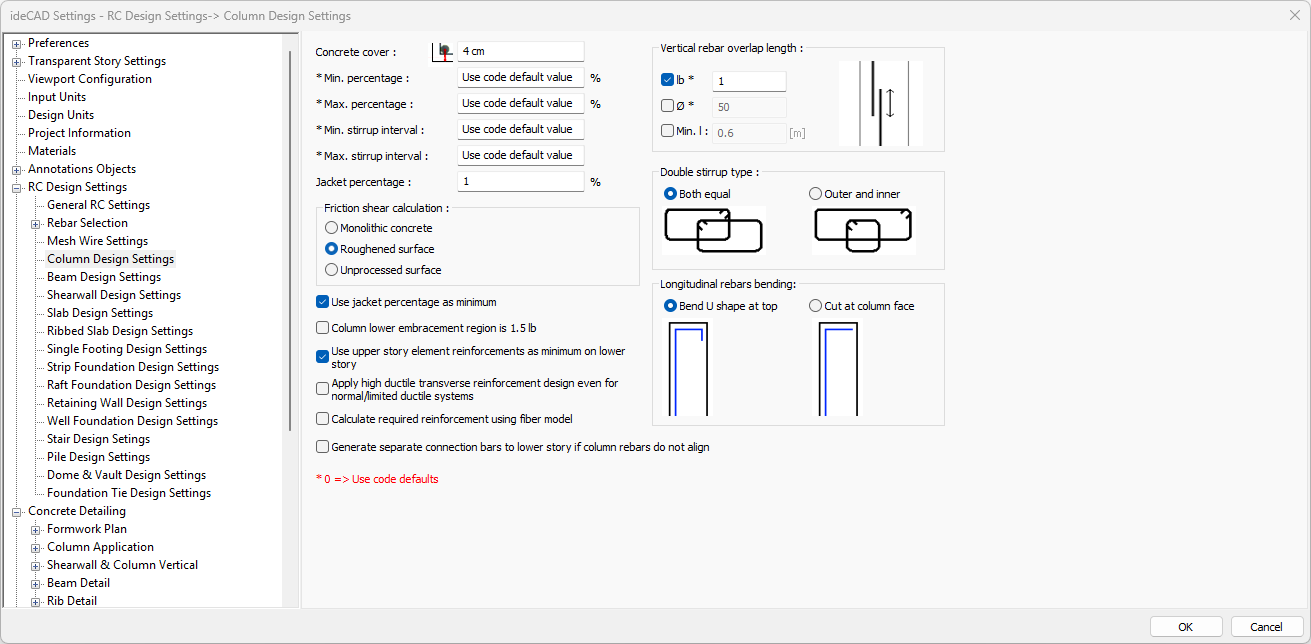Confirm settings with OK button

point(1186,627)
